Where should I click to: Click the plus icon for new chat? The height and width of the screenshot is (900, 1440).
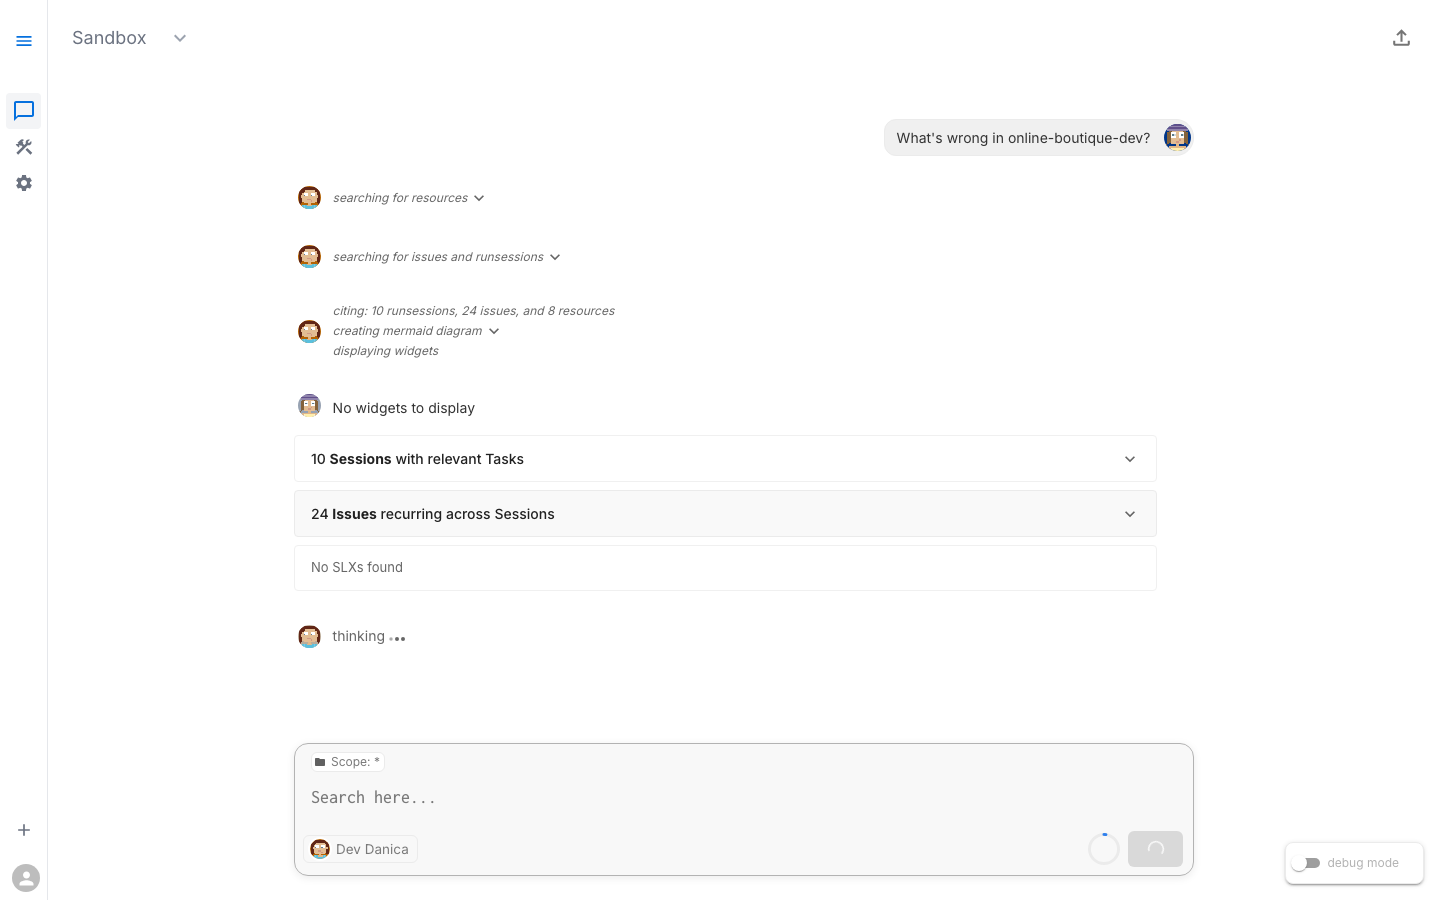pos(24,830)
